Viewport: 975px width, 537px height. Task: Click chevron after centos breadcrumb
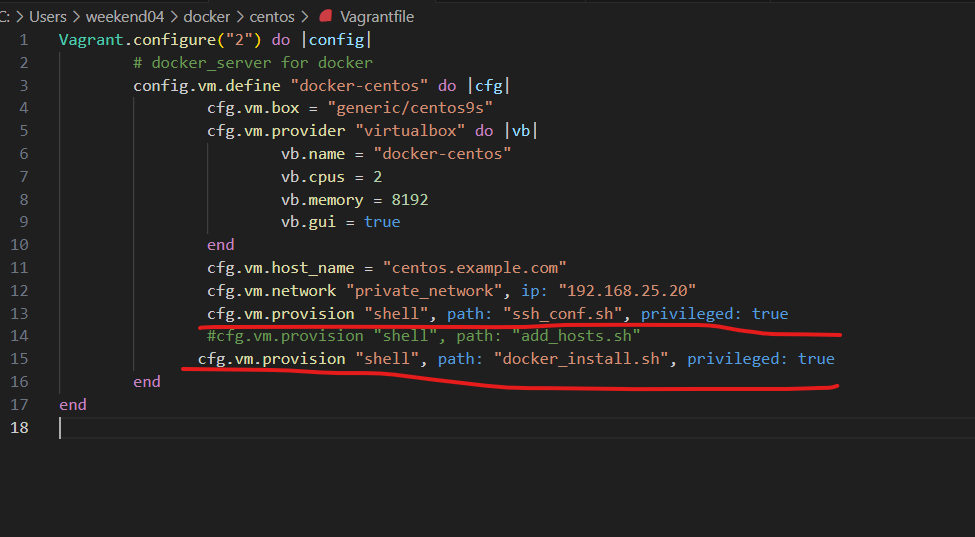coord(305,17)
